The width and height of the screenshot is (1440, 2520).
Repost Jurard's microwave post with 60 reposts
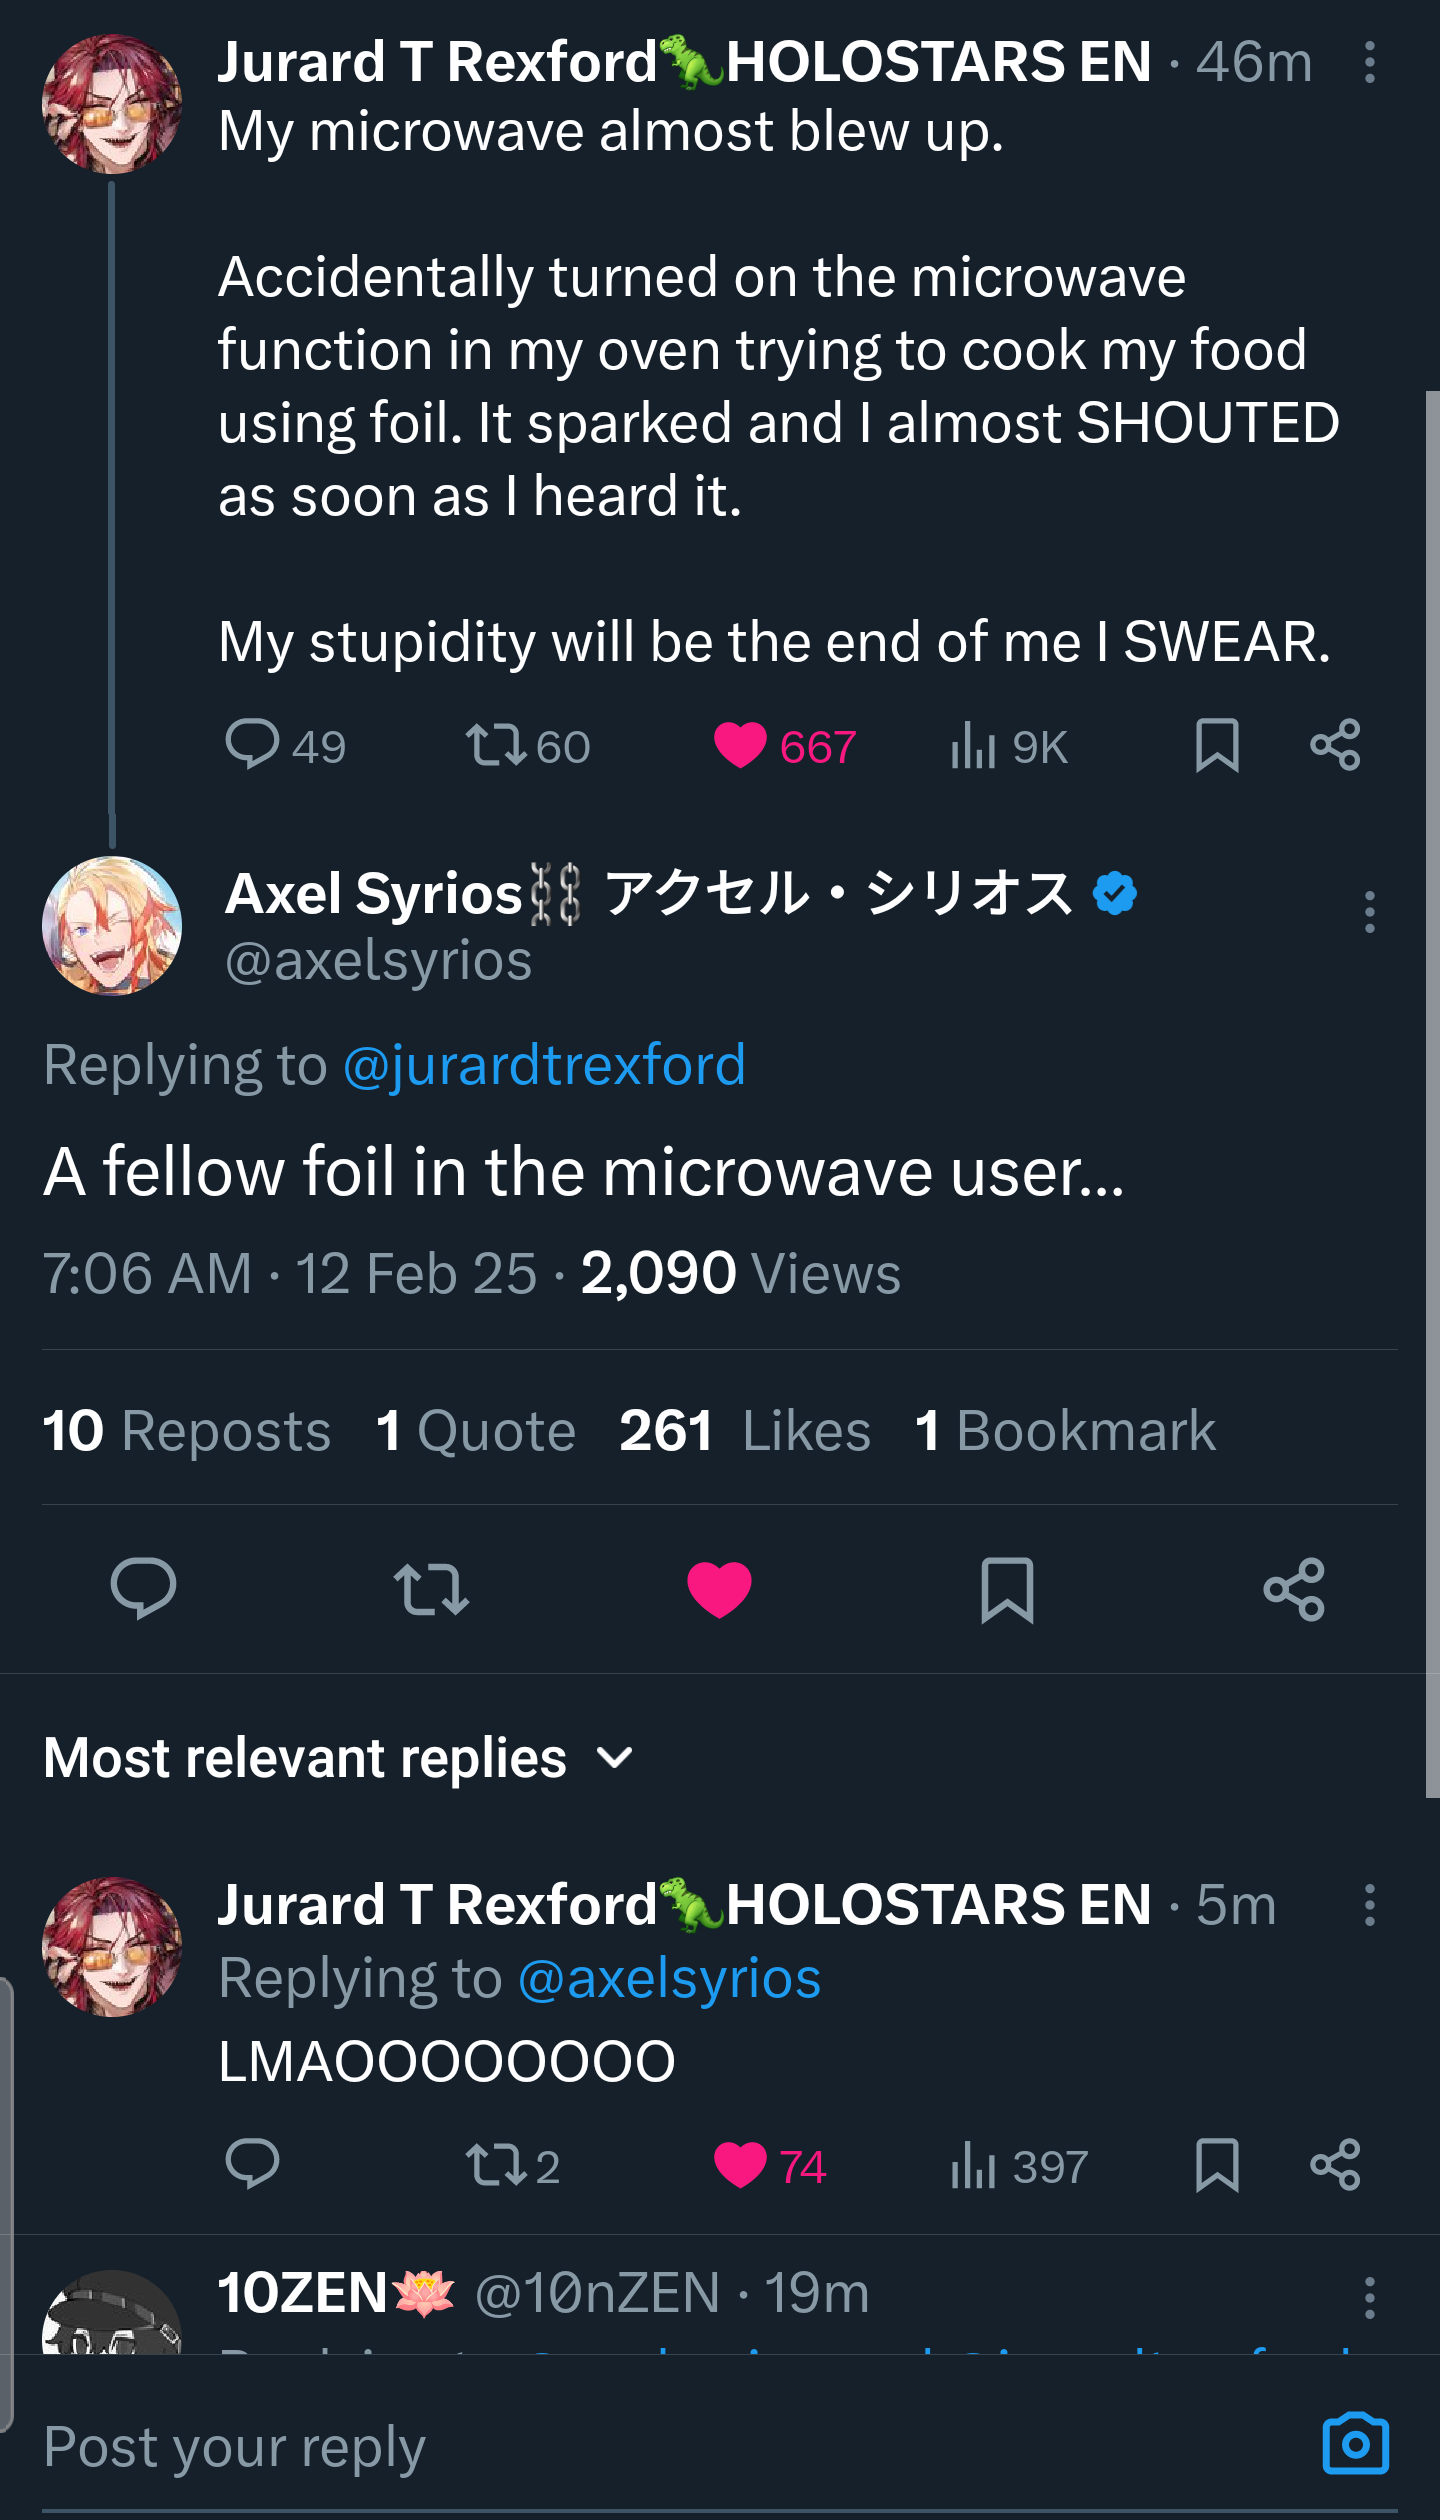click(x=497, y=745)
